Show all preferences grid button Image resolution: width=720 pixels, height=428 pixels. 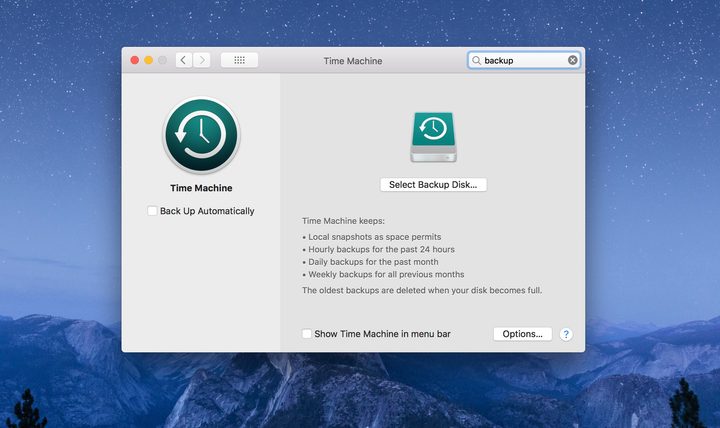coord(239,60)
